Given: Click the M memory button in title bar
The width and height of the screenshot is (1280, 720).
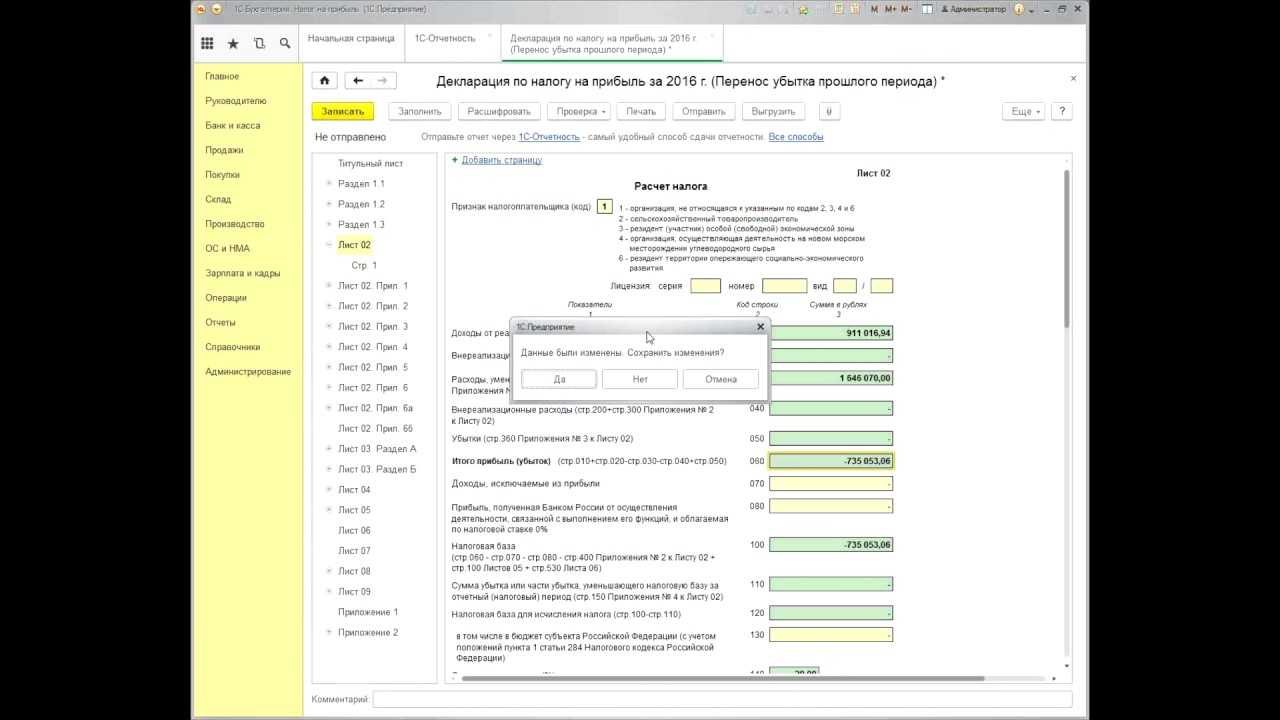Looking at the screenshot, I should pyautogui.click(x=874, y=9).
